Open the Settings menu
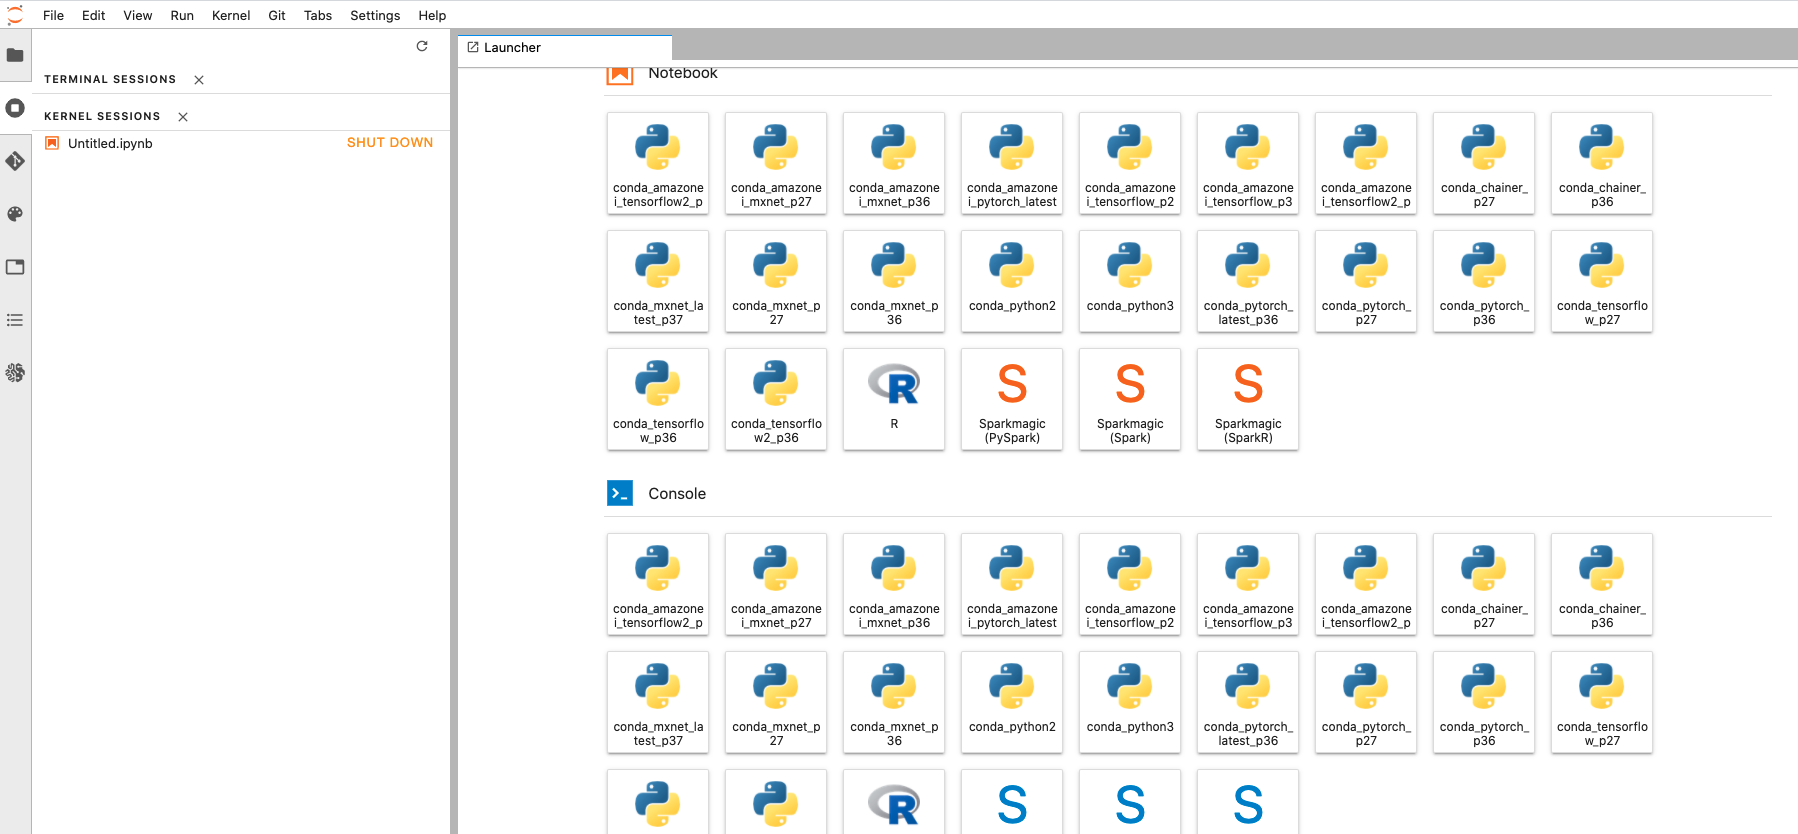The height and width of the screenshot is (834, 1798). [375, 15]
